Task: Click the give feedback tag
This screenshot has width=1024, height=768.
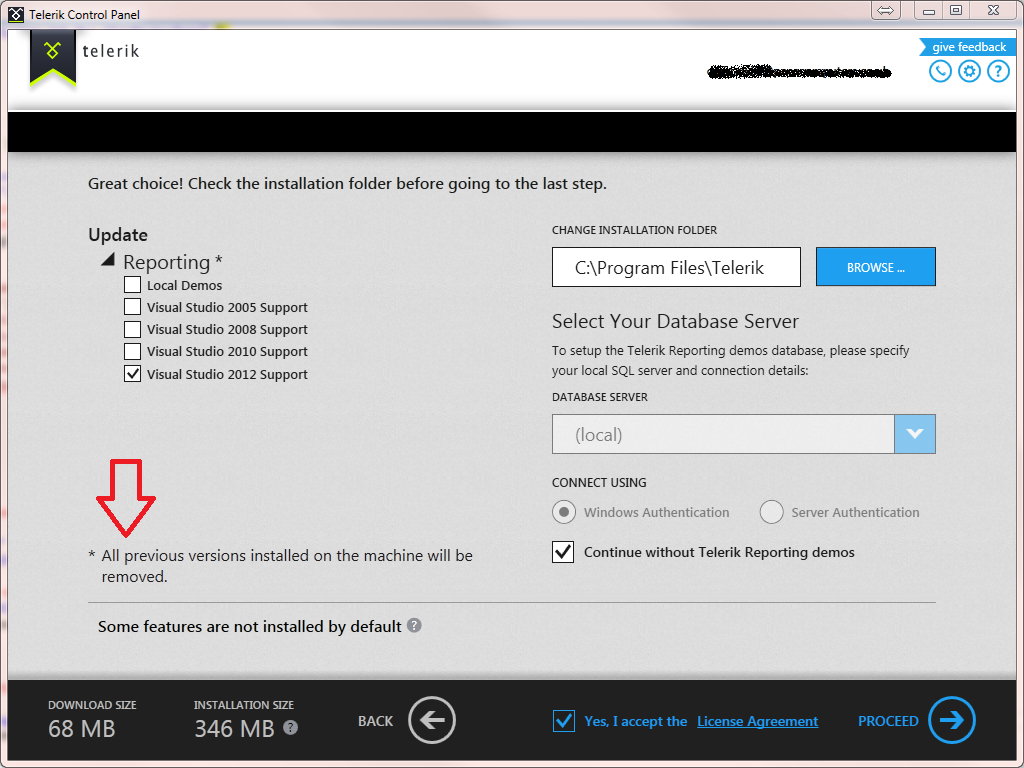Action: (967, 47)
